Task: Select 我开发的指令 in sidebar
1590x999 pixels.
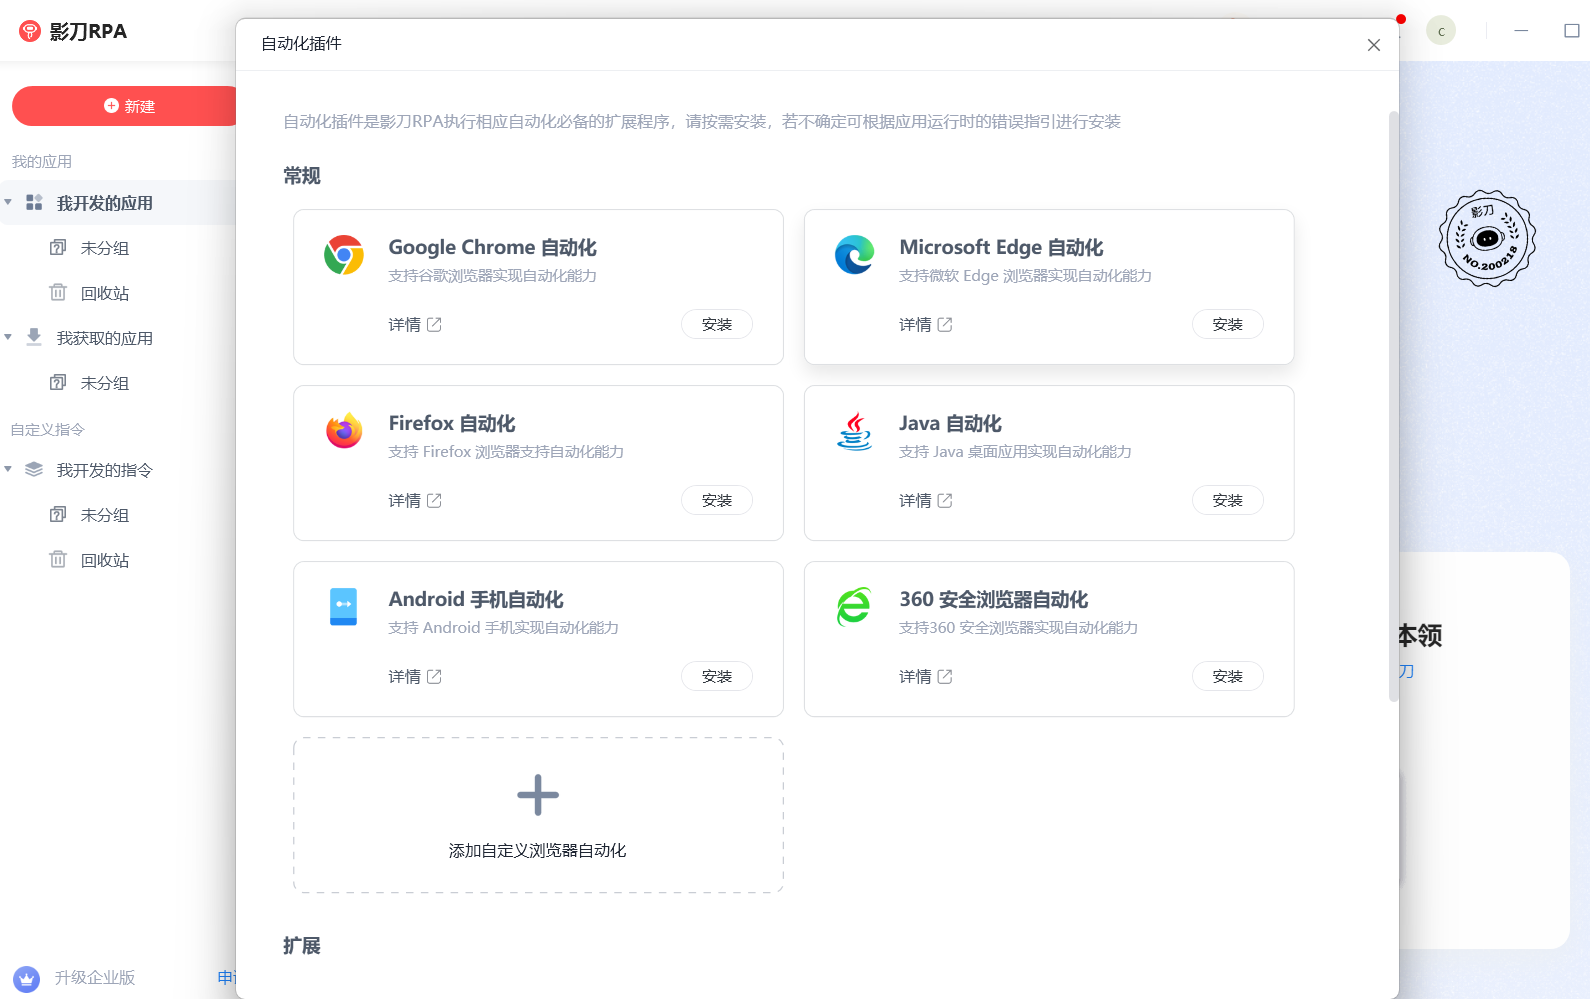Action: [x=105, y=470]
